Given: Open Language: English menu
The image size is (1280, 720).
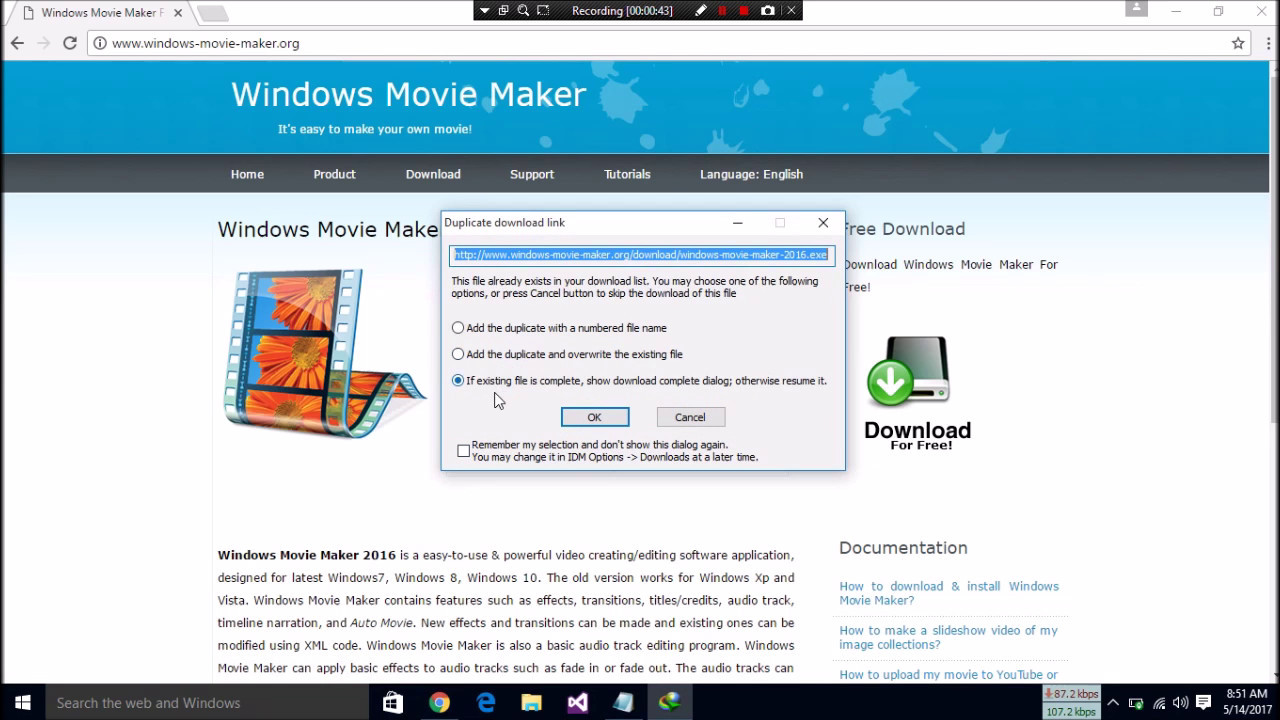Looking at the screenshot, I should click(x=751, y=174).
